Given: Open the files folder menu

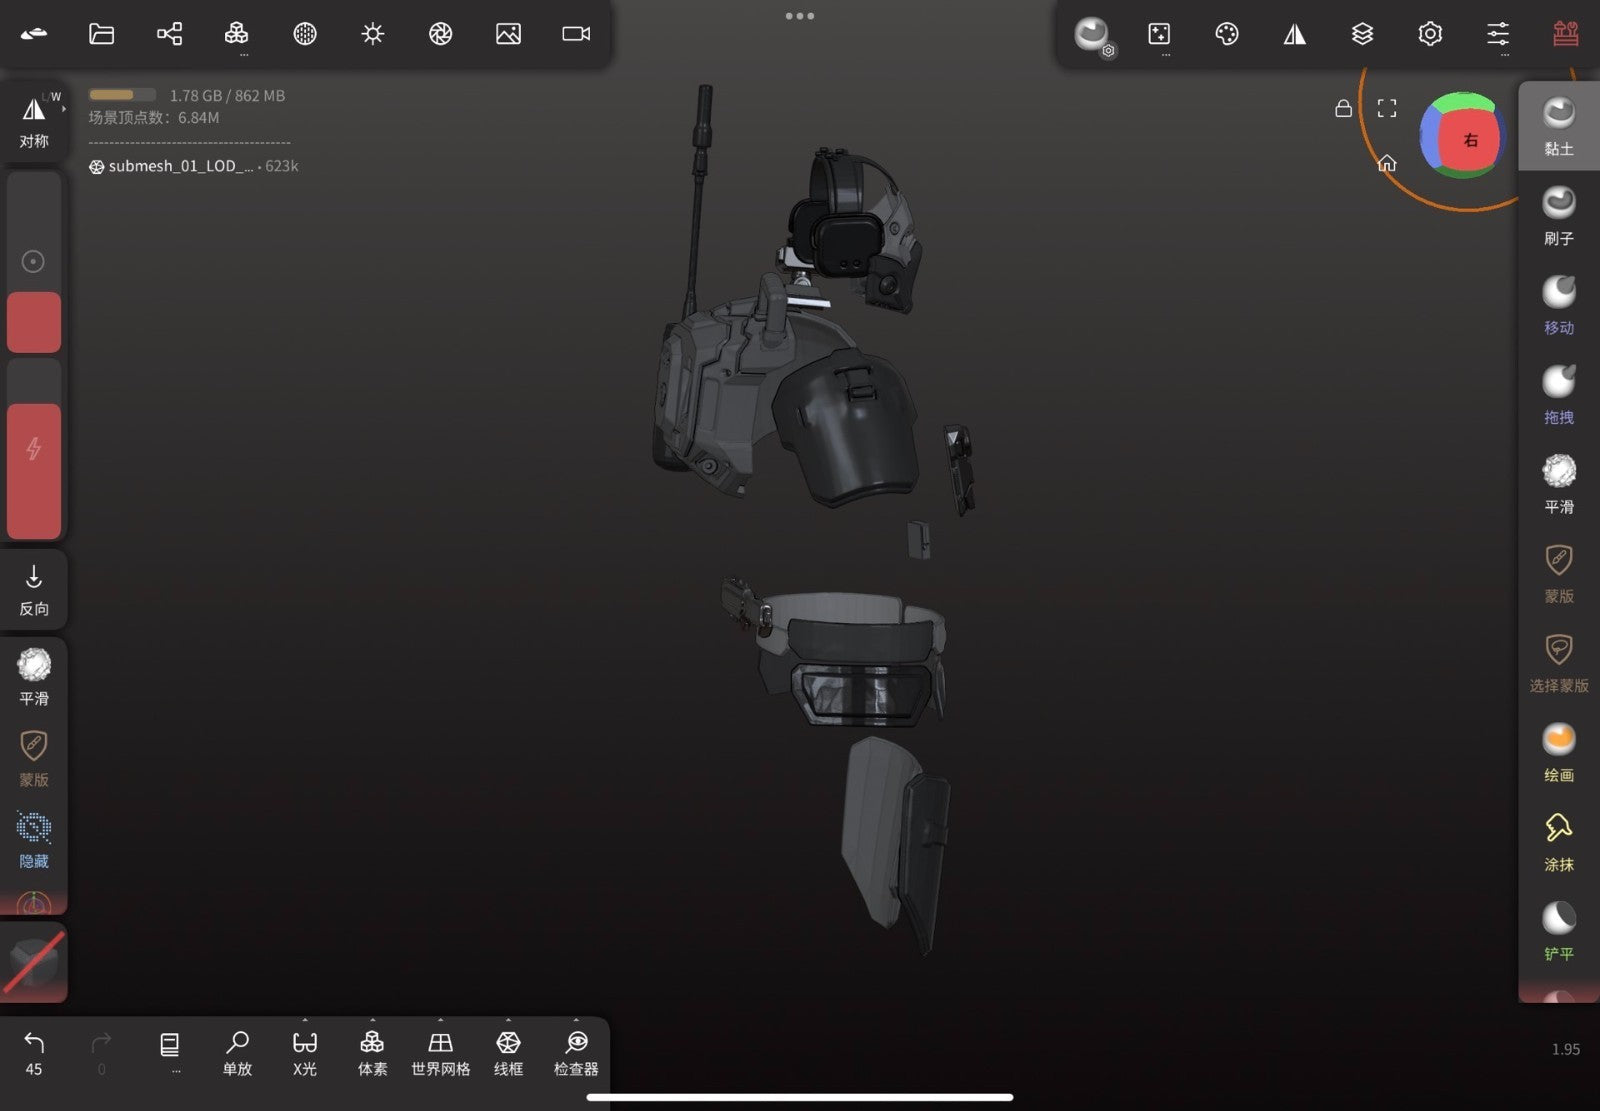Looking at the screenshot, I should pyautogui.click(x=101, y=34).
